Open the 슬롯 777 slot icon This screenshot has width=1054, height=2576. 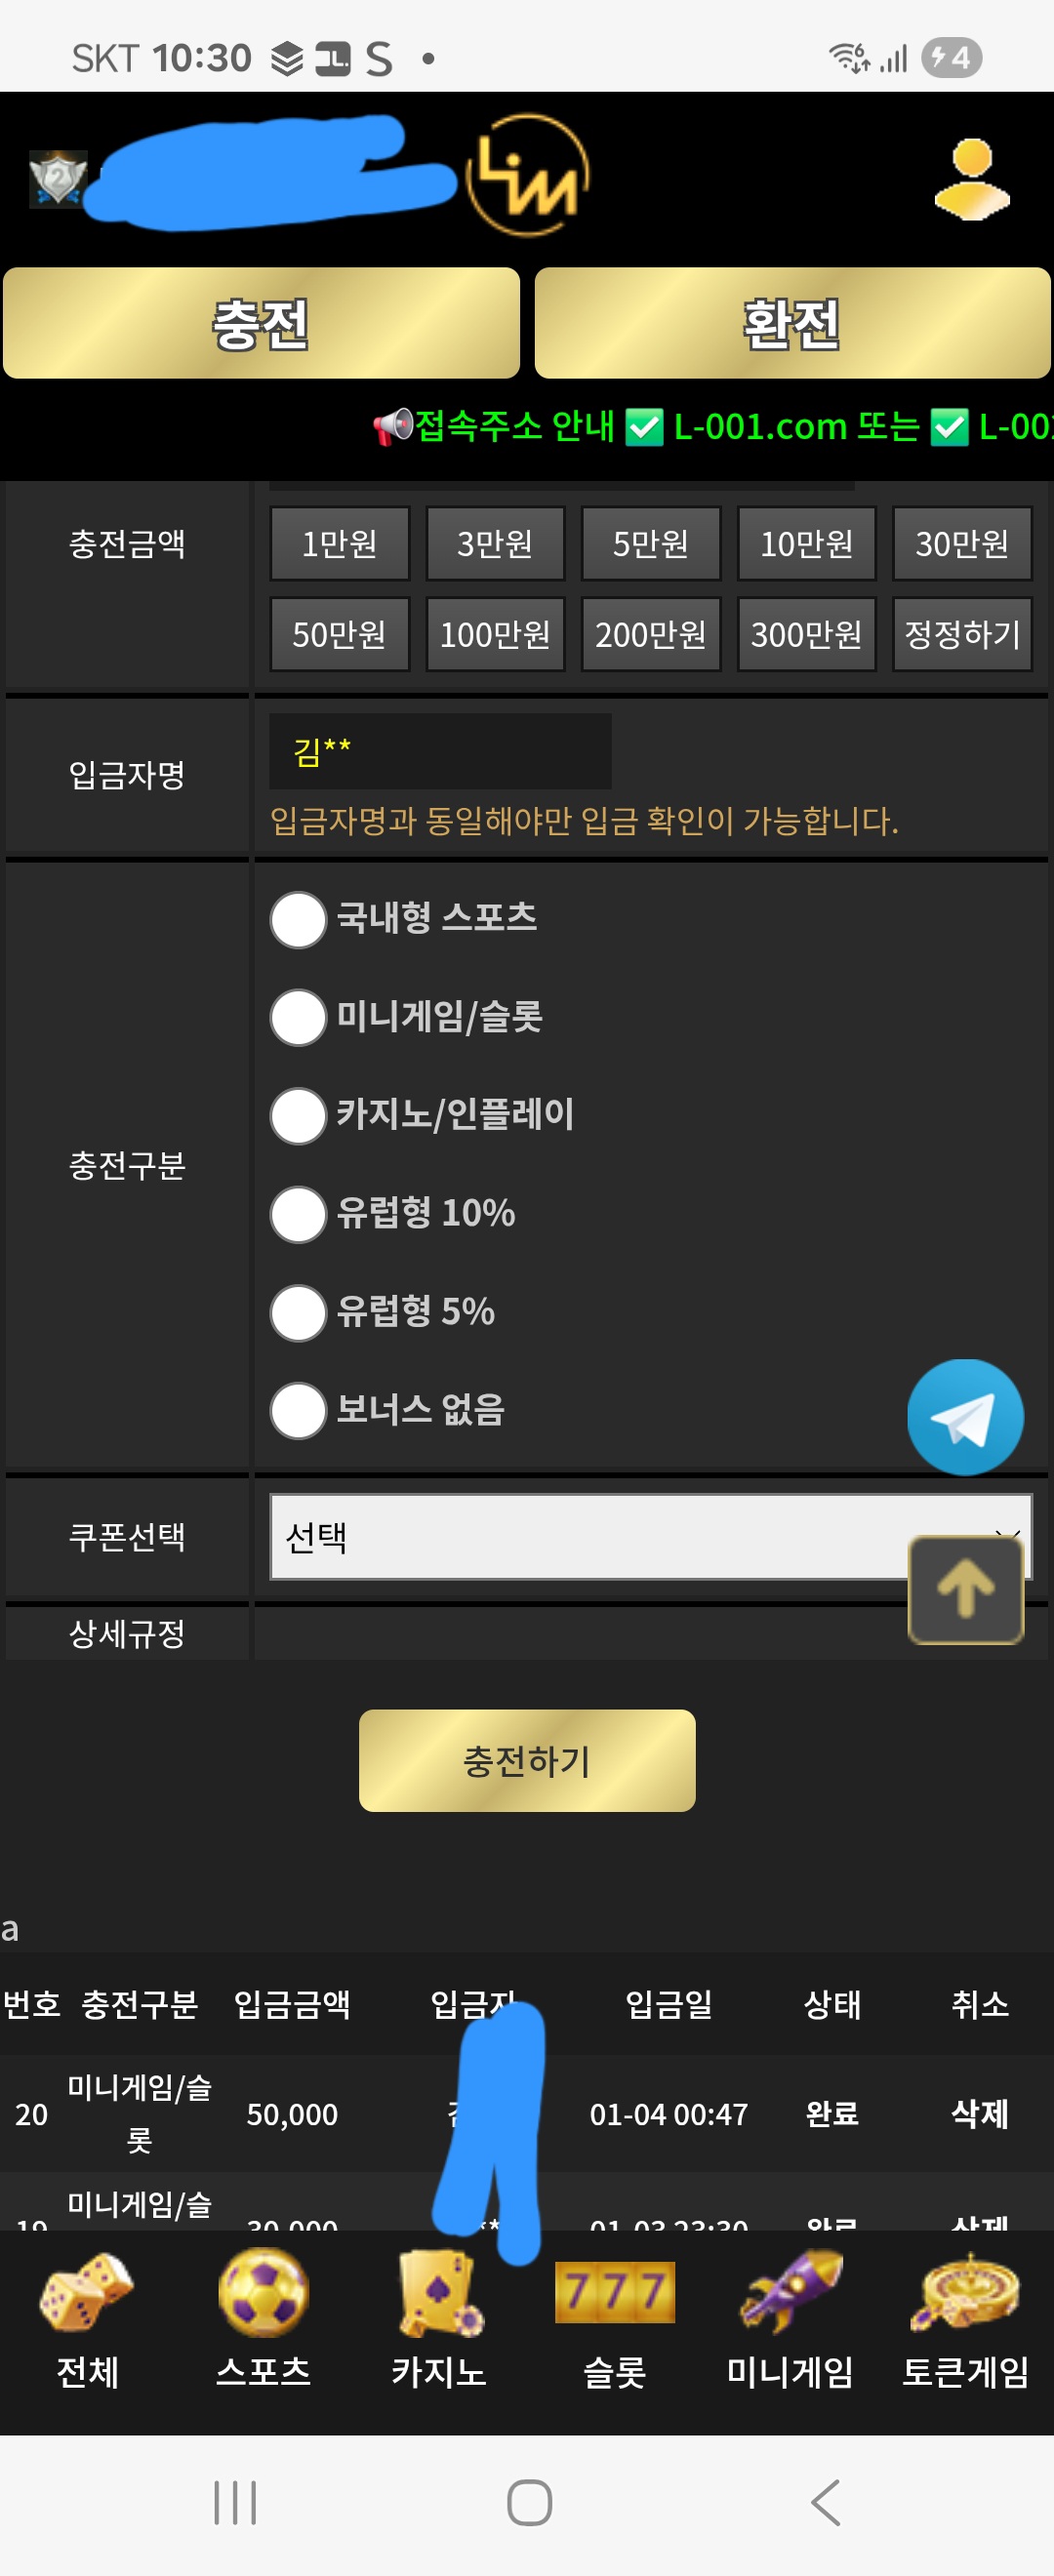[614, 2295]
